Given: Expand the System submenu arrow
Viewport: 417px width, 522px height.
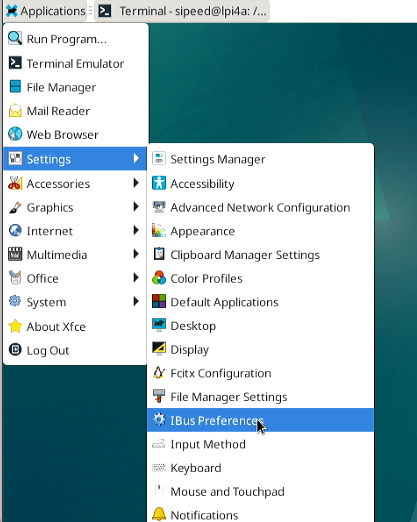Looking at the screenshot, I should (136, 301).
